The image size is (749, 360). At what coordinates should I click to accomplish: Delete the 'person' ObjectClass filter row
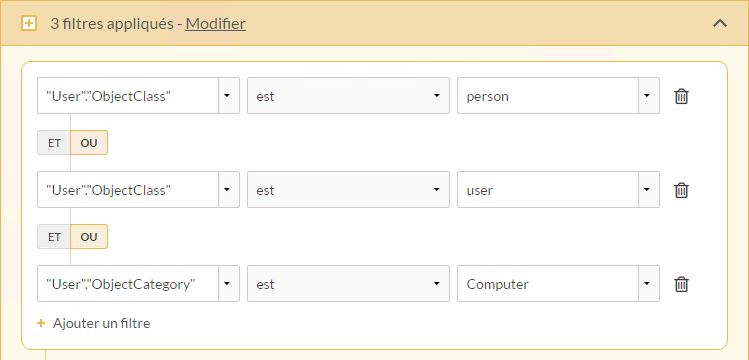[681, 96]
